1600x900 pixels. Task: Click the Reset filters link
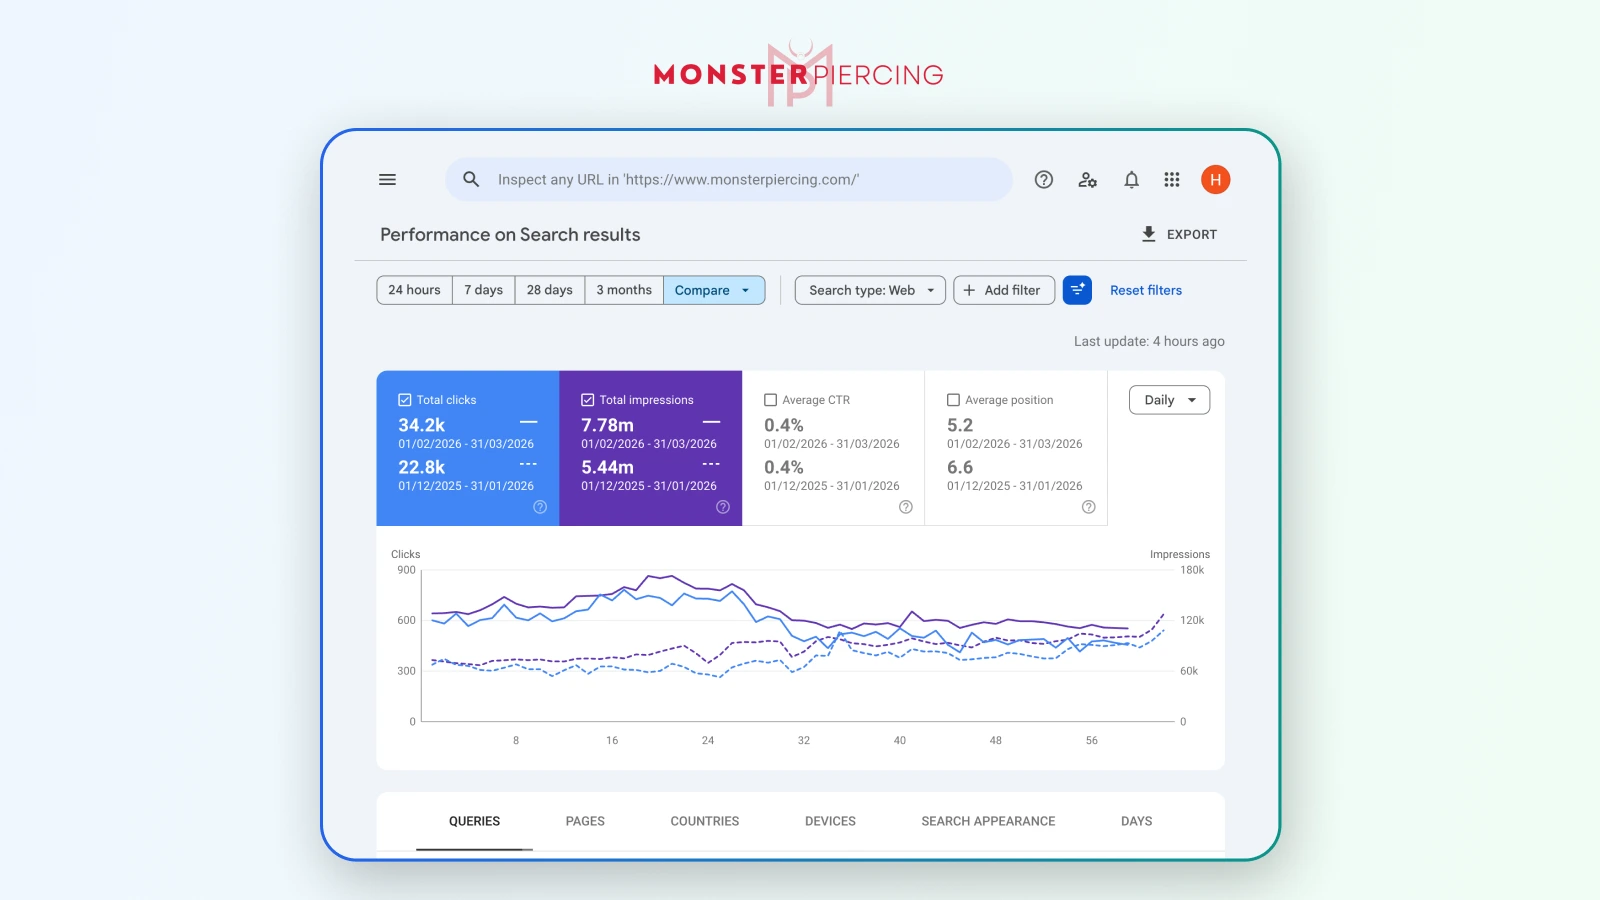pos(1146,290)
